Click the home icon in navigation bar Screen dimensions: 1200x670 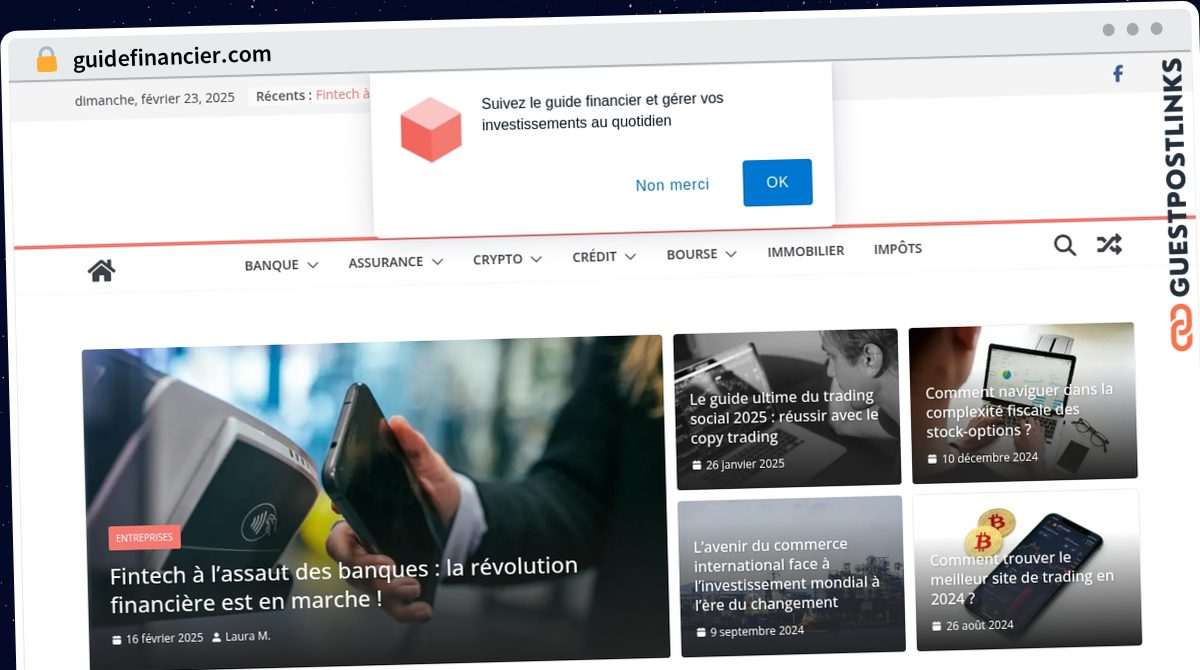point(101,270)
